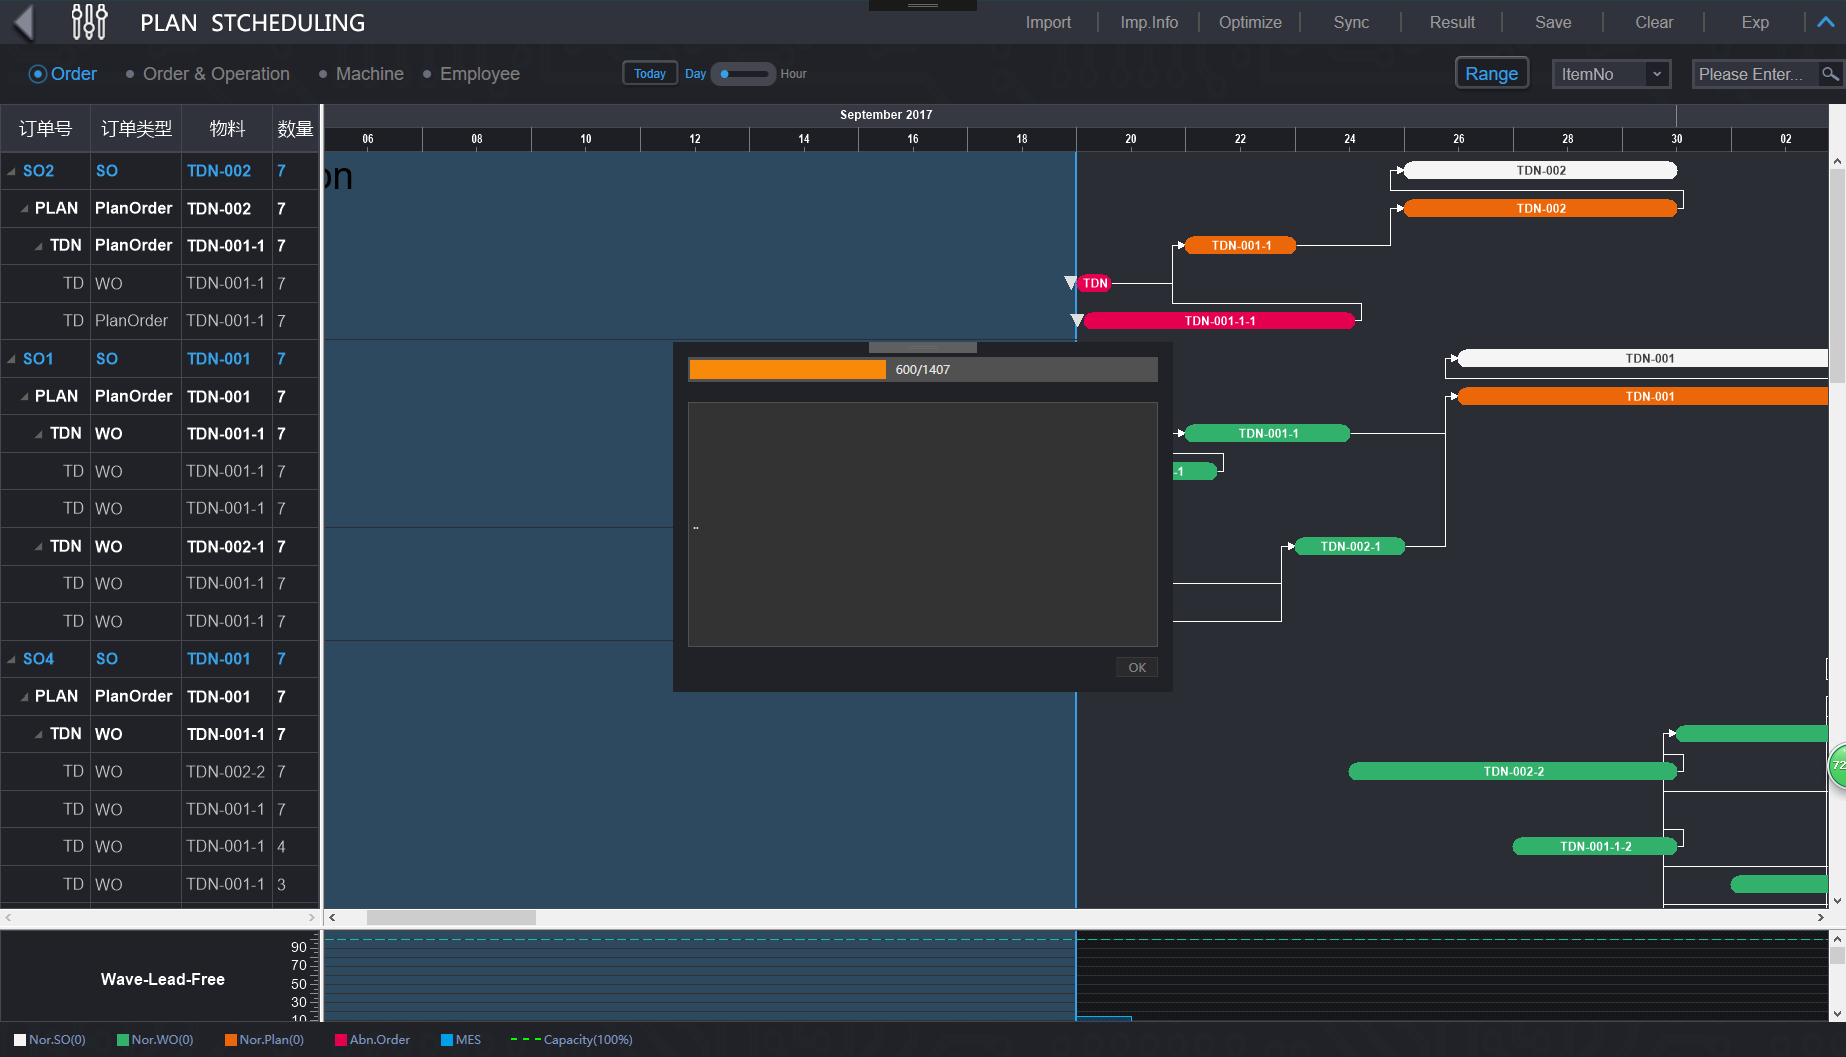Click the Nor.Plan legend swatch
1846x1057 pixels.
231,1040
